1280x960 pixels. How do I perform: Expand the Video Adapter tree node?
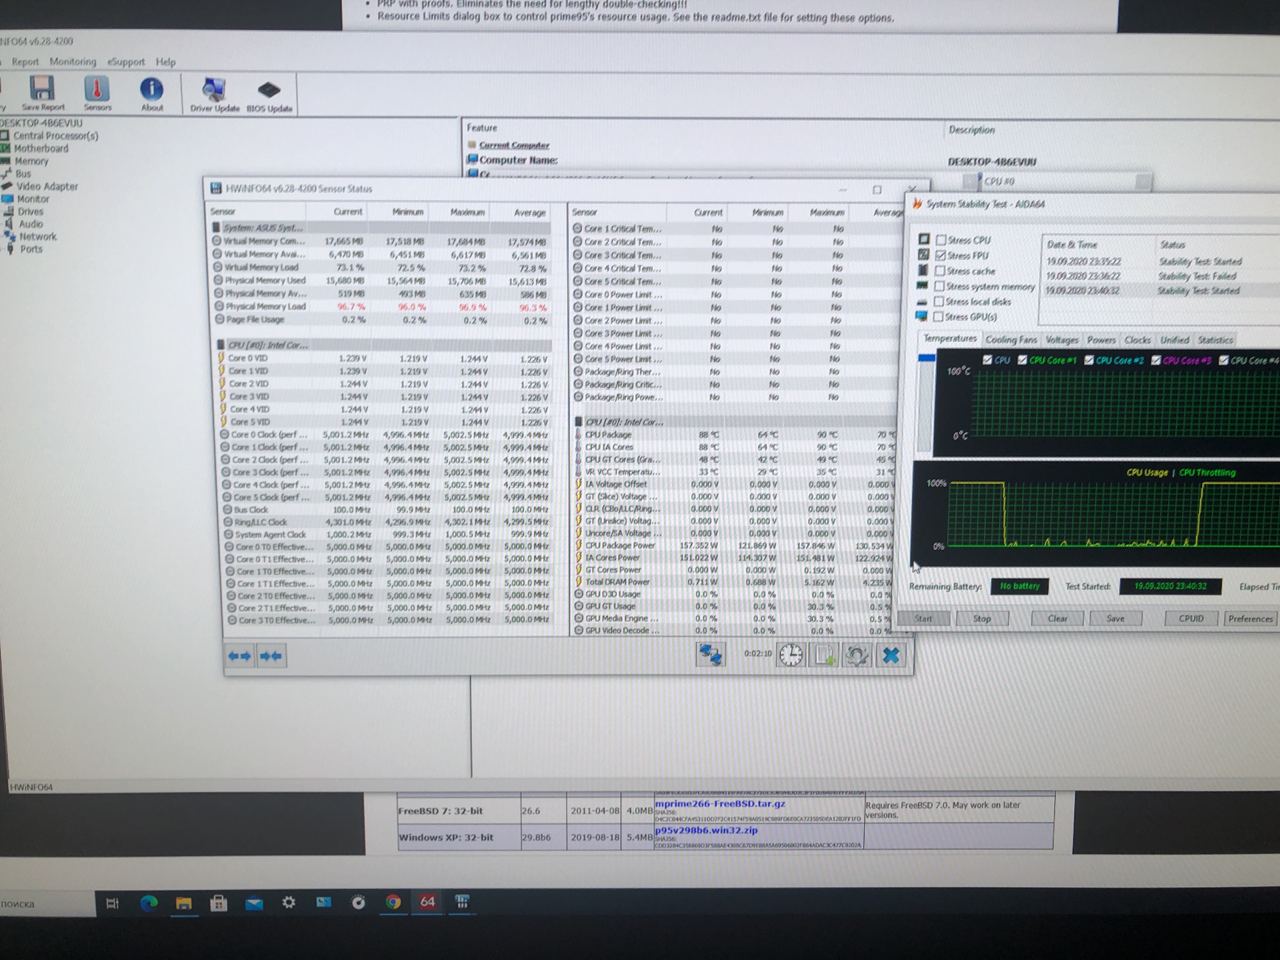pyautogui.click(x=7, y=186)
